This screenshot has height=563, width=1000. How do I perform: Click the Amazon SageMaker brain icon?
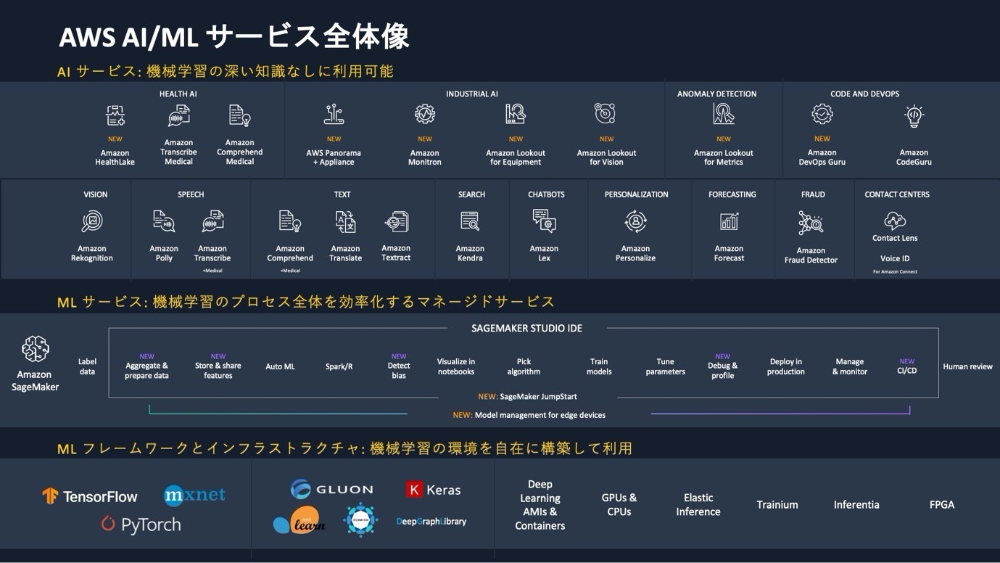click(35, 349)
